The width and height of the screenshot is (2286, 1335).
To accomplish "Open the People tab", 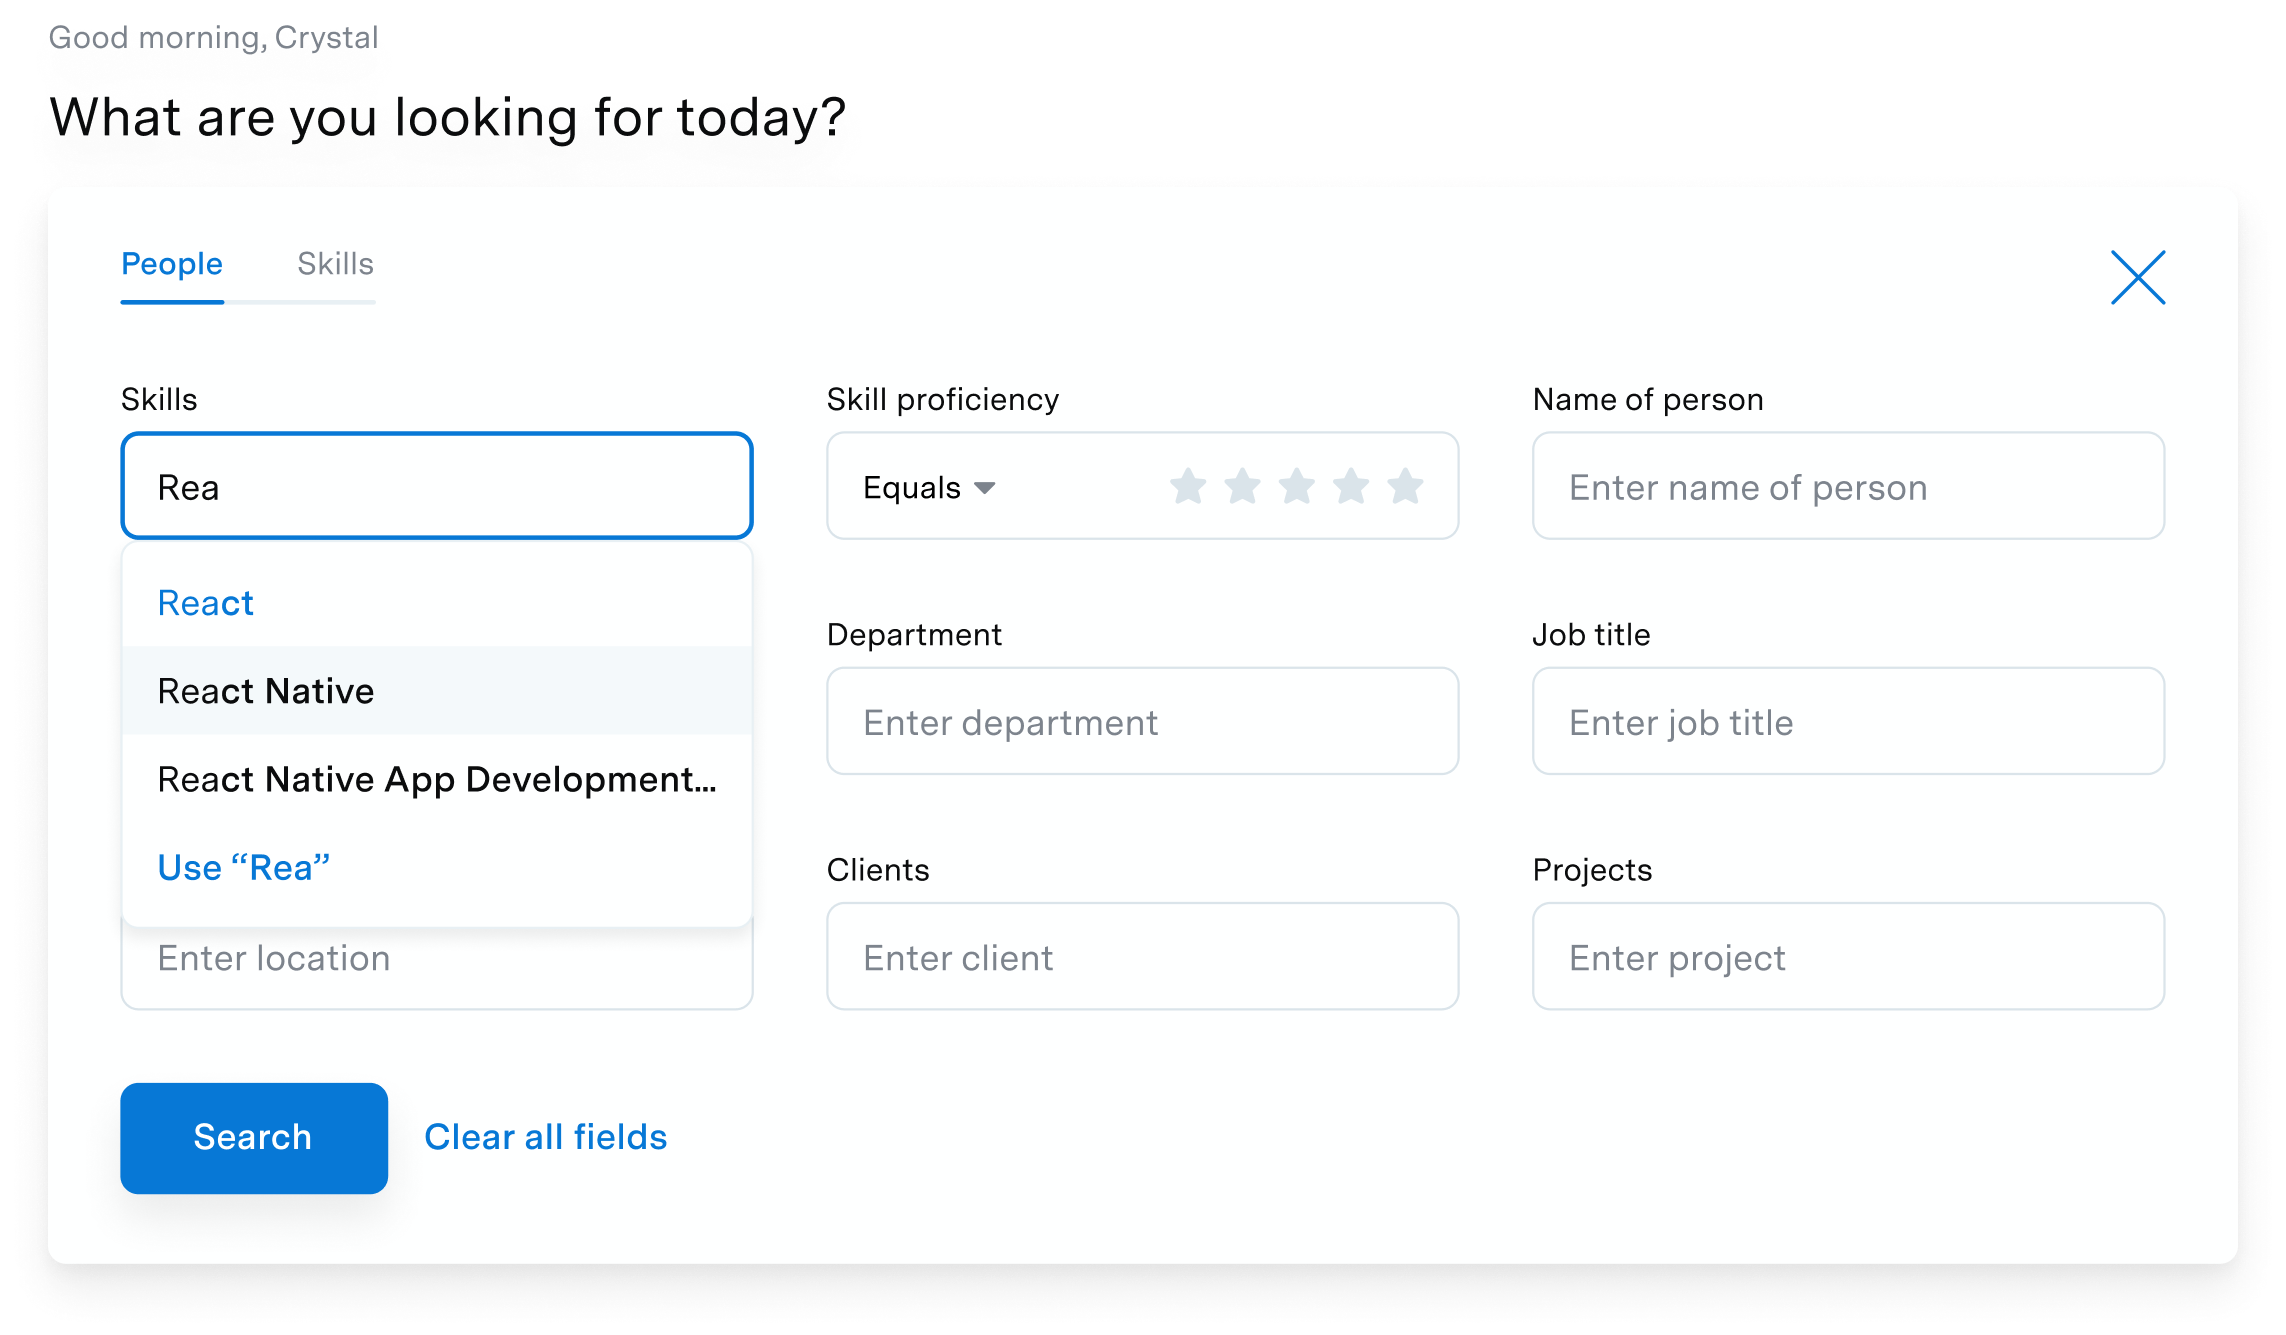I will point(172,264).
